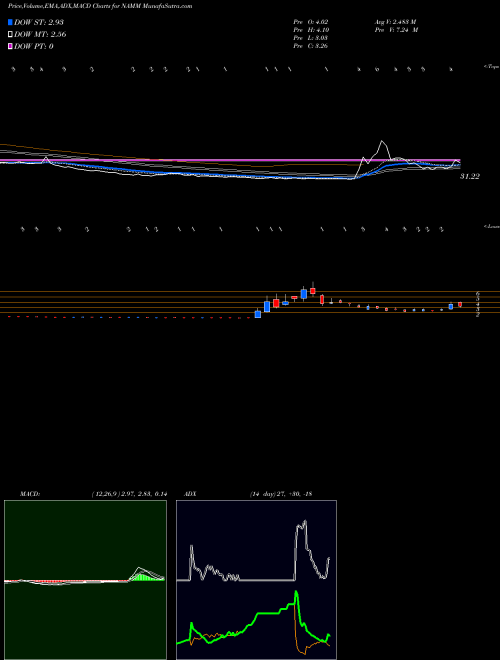Viewport: 500px width, 660px height.
Task: Click the white DOW MT legend swatch
Action: point(10,34)
